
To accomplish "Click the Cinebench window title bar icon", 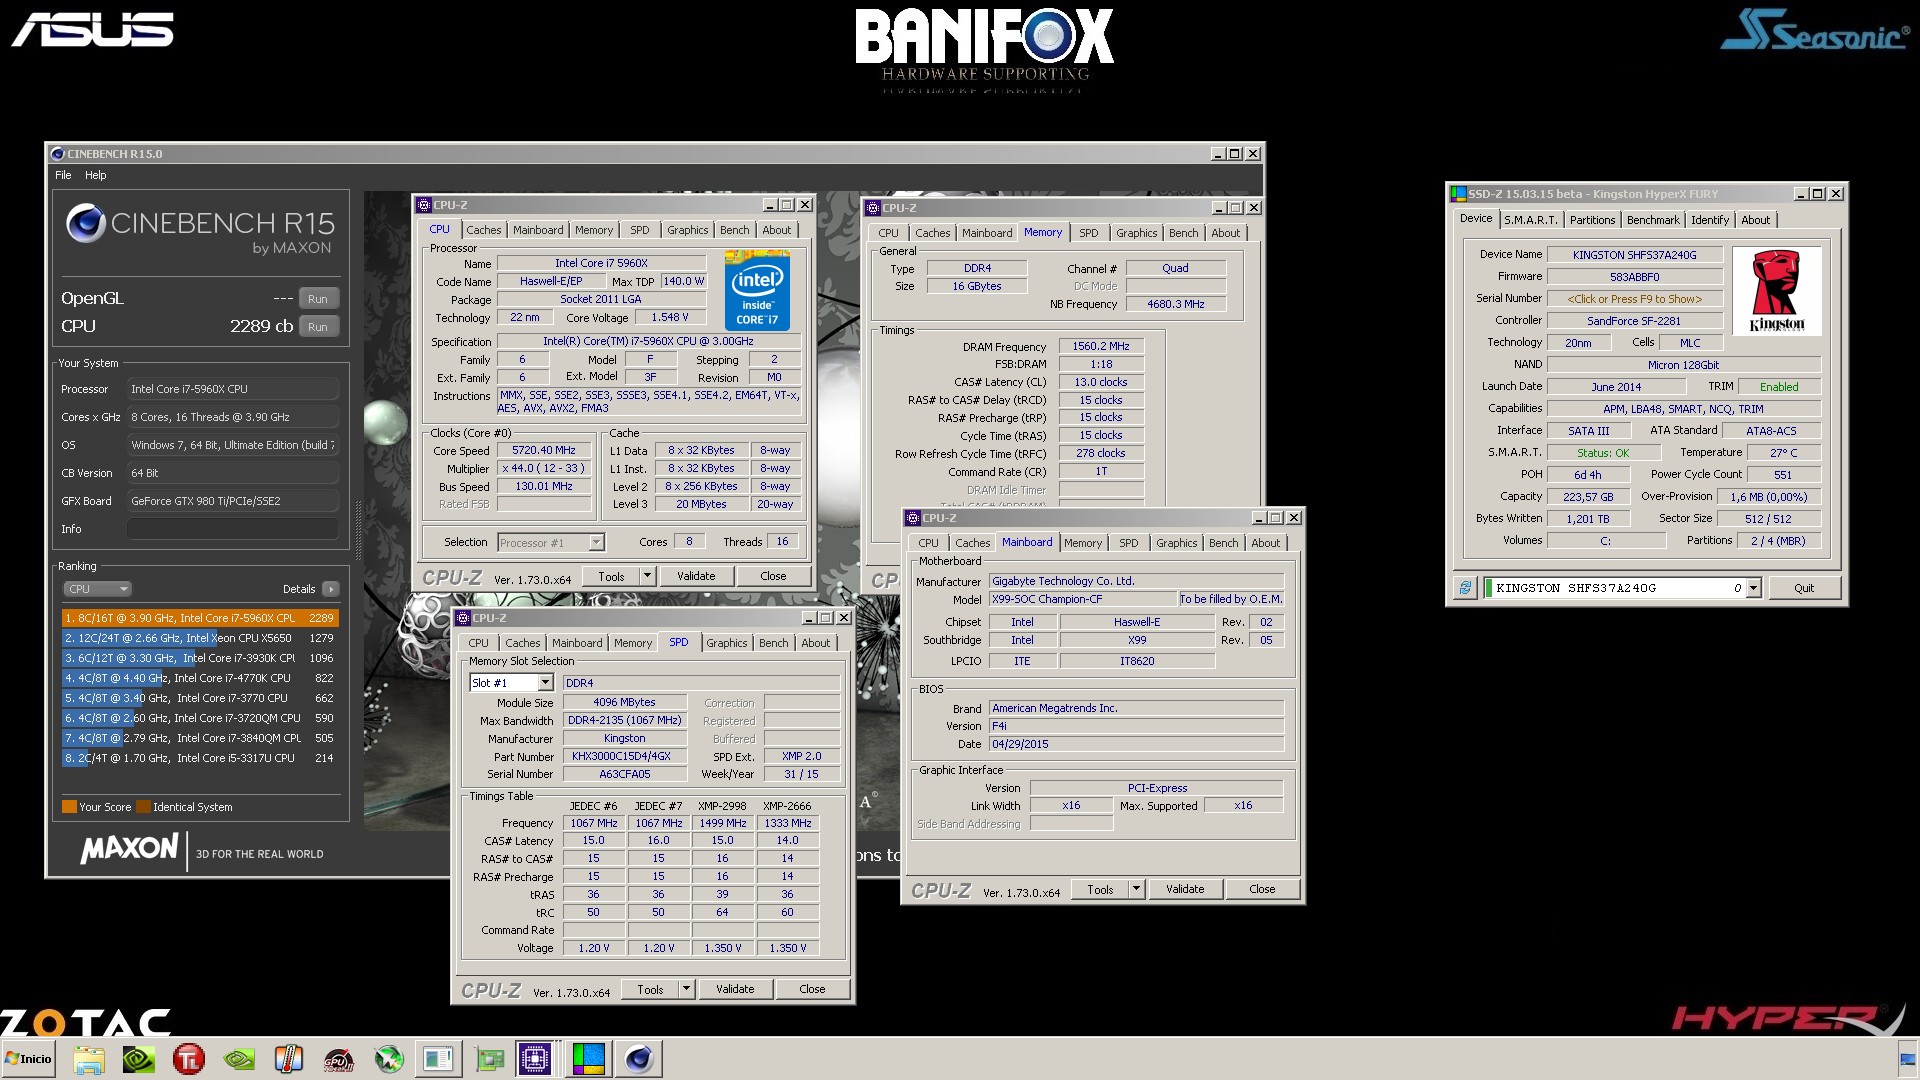I will tap(58, 154).
